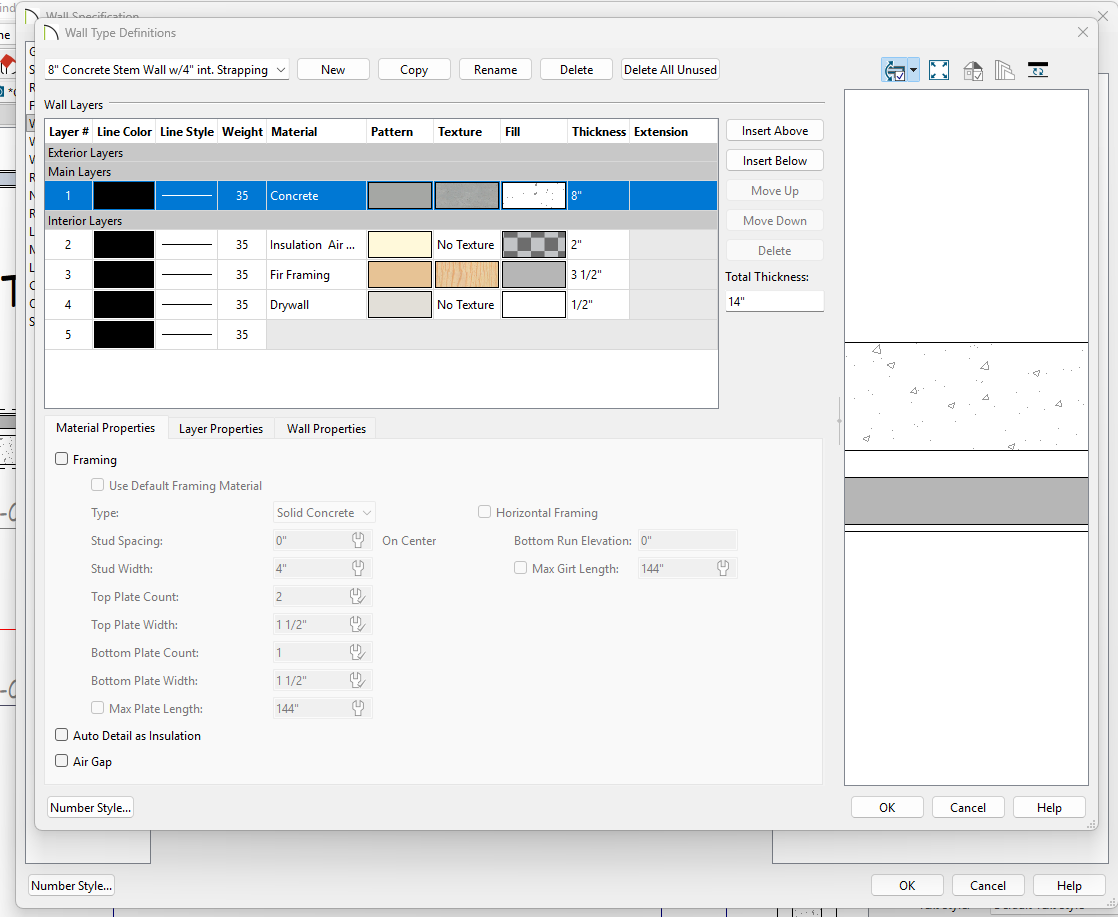The height and width of the screenshot is (917, 1118).
Task: Click the Delete All Unused button
Action: 670,70
